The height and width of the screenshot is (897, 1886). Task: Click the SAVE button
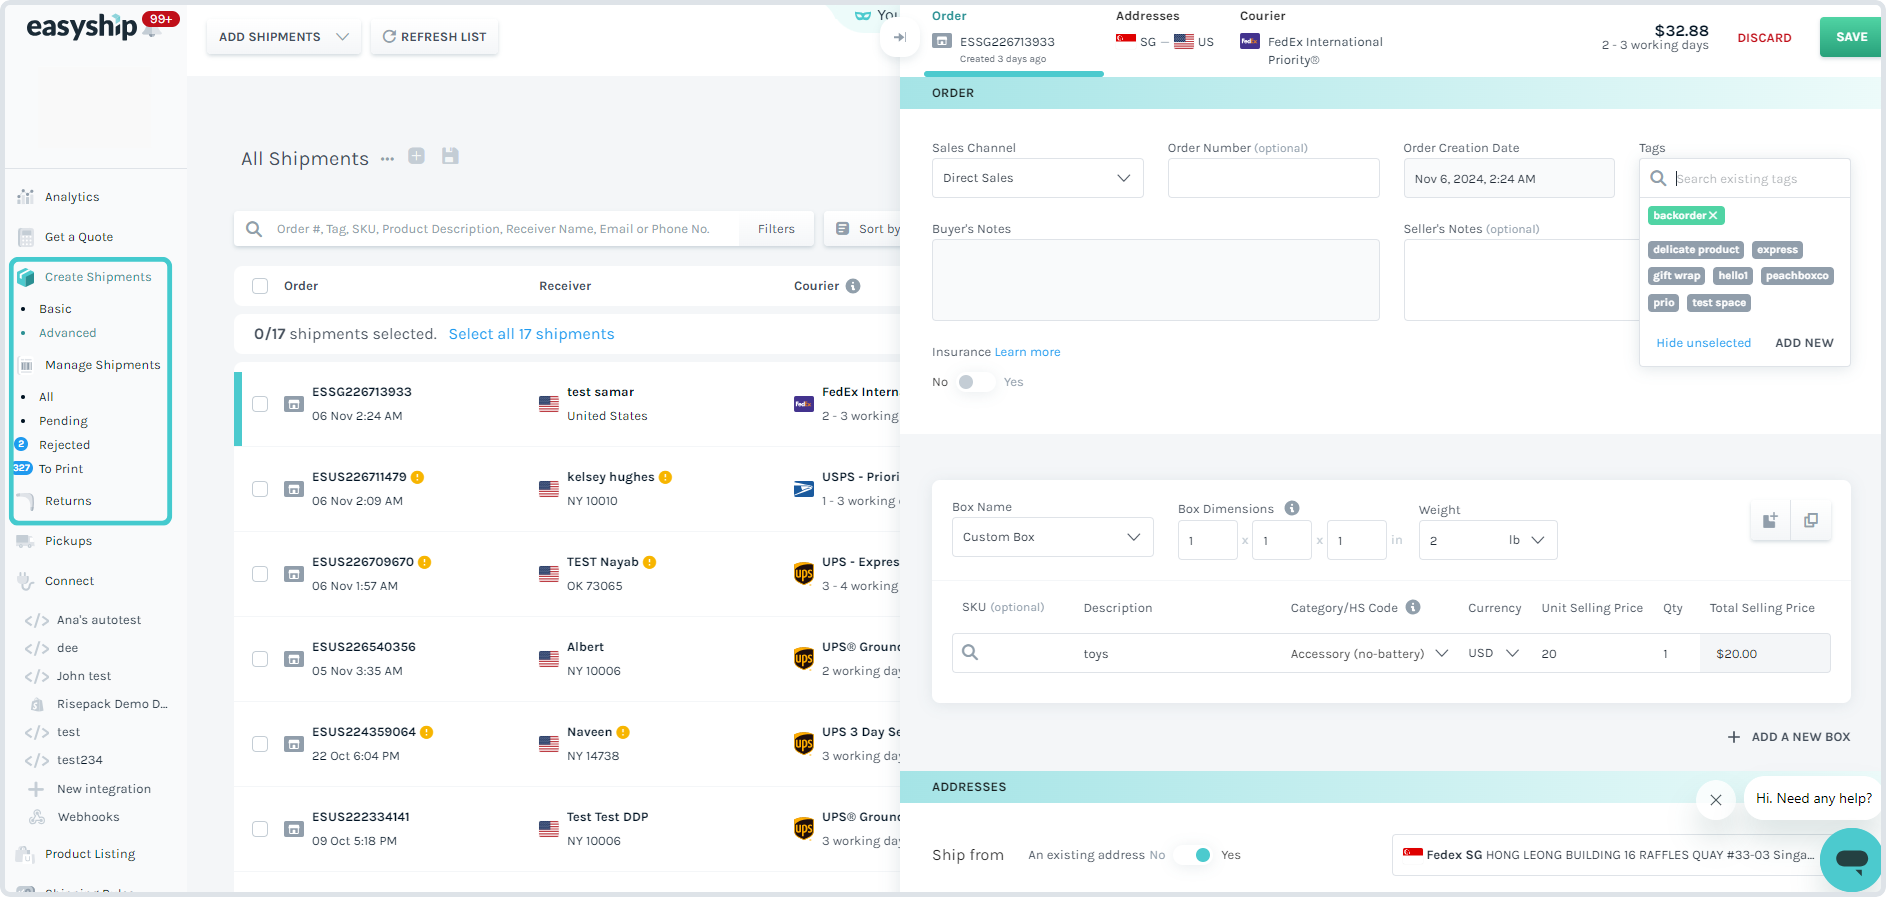click(1851, 37)
